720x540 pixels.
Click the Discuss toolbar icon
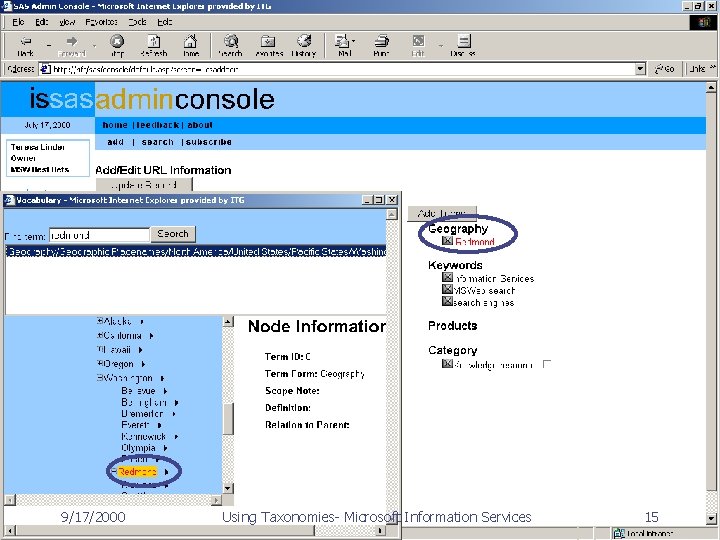(463, 45)
